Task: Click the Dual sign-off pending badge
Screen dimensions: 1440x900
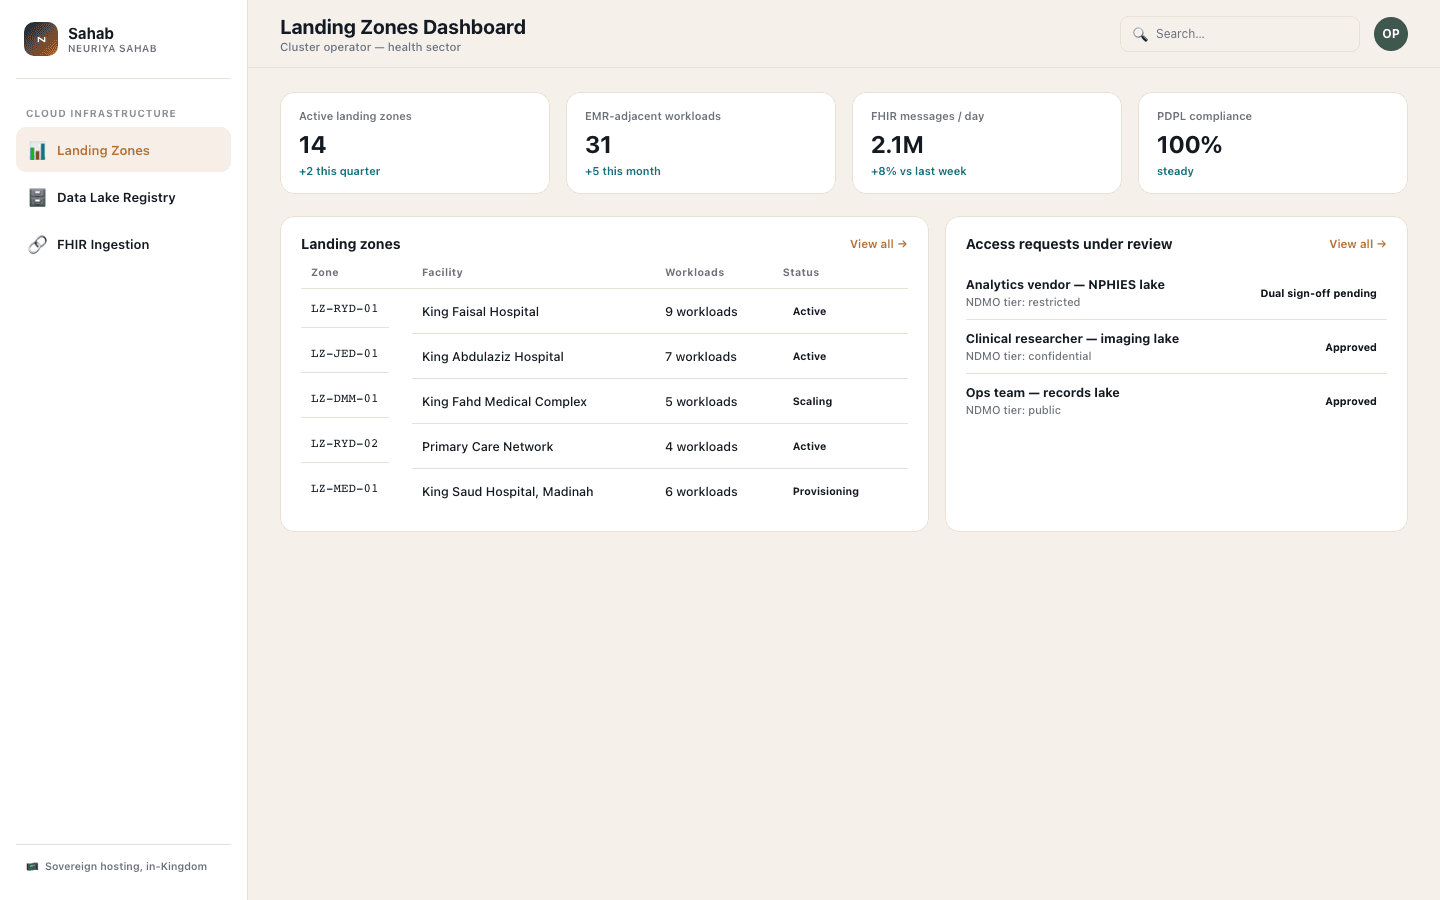Action: [1318, 293]
